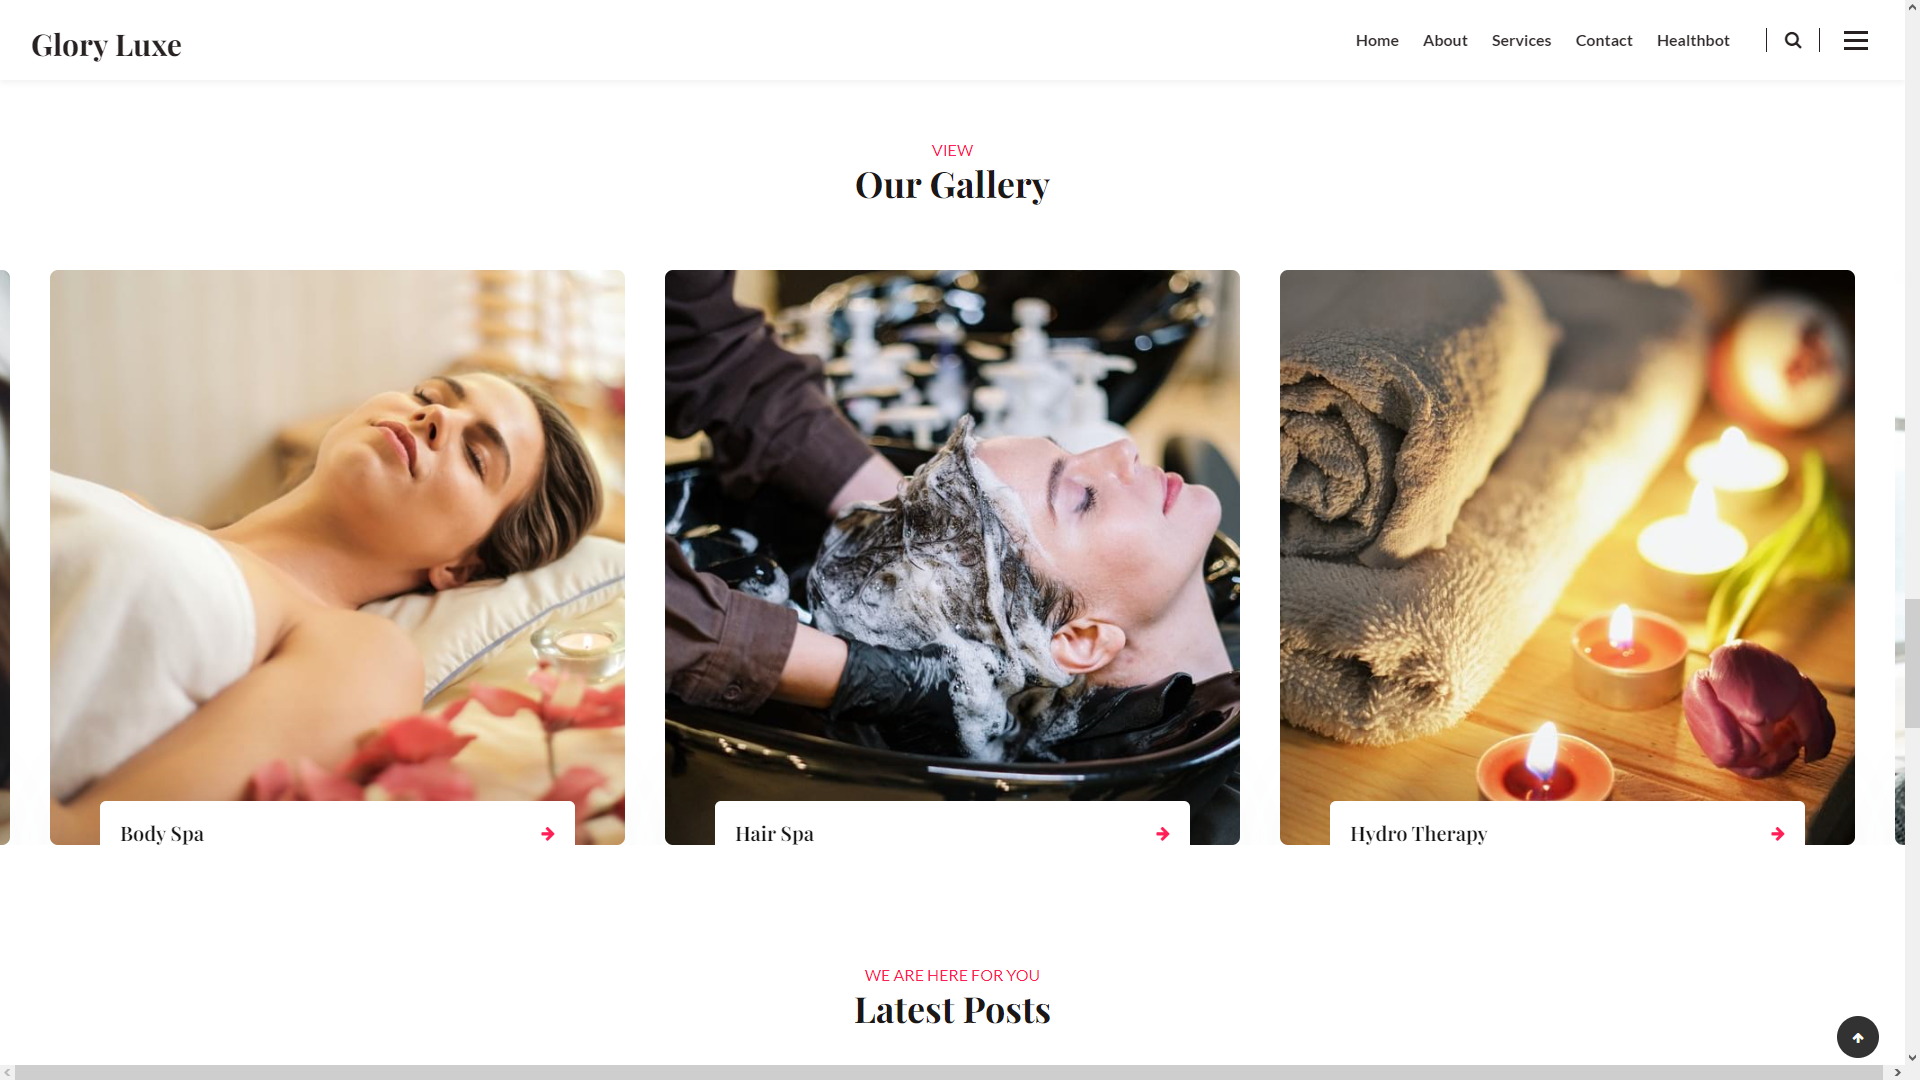Click the horizontal scrollbar left arrow
Image resolution: width=1920 pixels, height=1080 pixels.
click(8, 1072)
